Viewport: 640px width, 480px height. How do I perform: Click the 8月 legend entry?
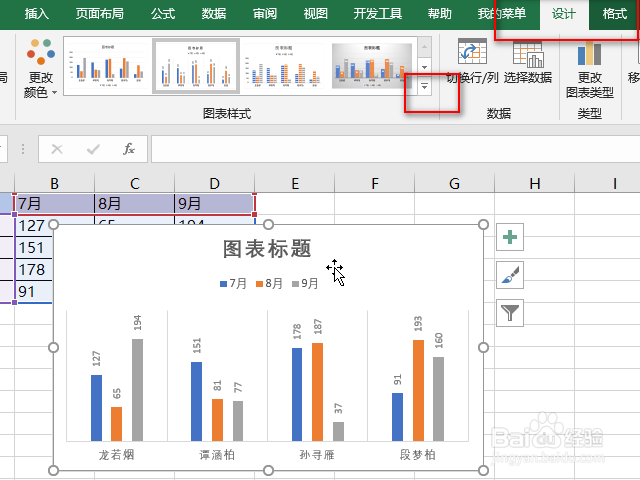[269, 283]
